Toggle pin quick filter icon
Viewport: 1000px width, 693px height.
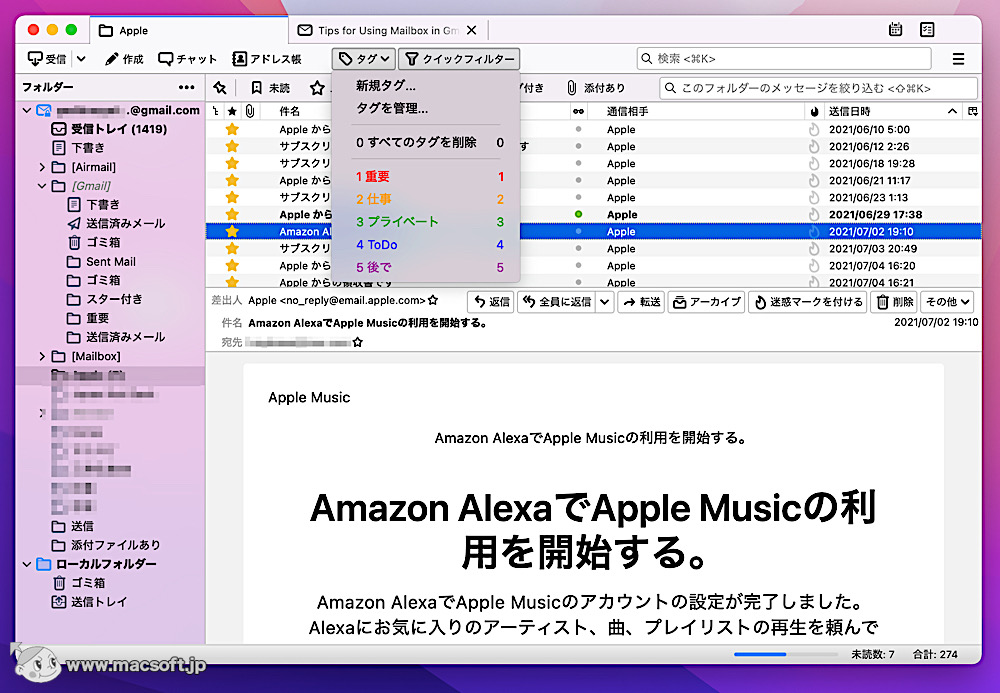pyautogui.click(x=220, y=87)
